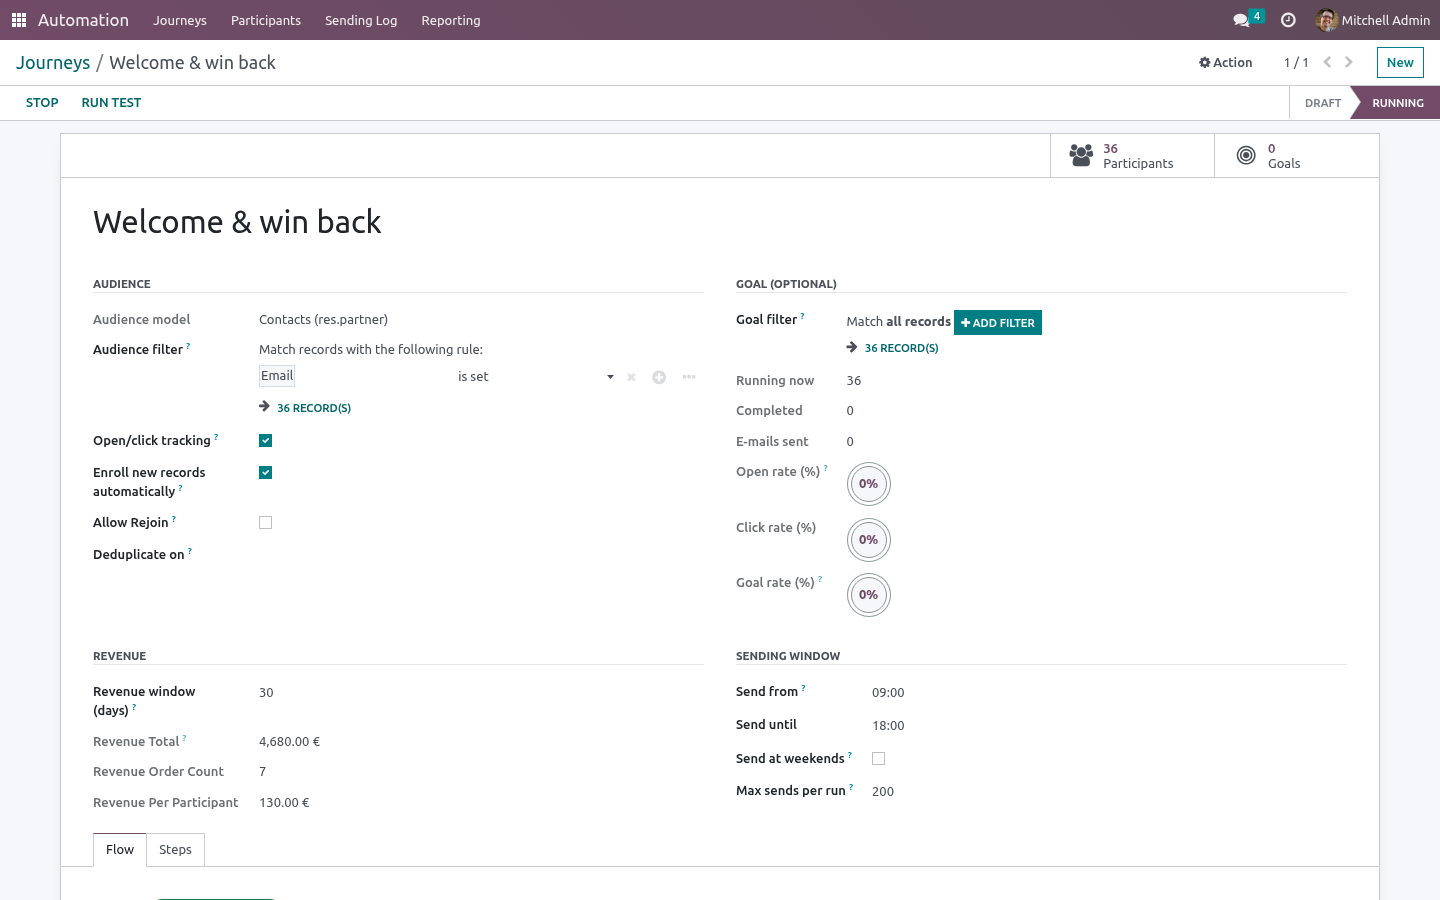The width and height of the screenshot is (1440, 900).
Task: Enable the Allow Rejoin checkbox
Action: pos(266,523)
